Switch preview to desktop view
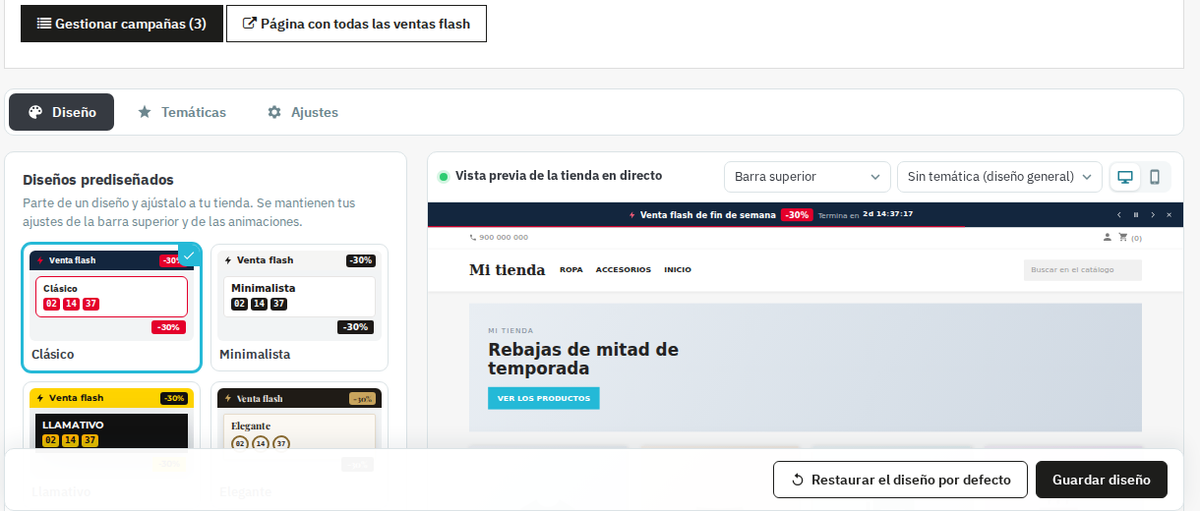Viewport: 1200px width, 511px height. pyautogui.click(x=1125, y=177)
